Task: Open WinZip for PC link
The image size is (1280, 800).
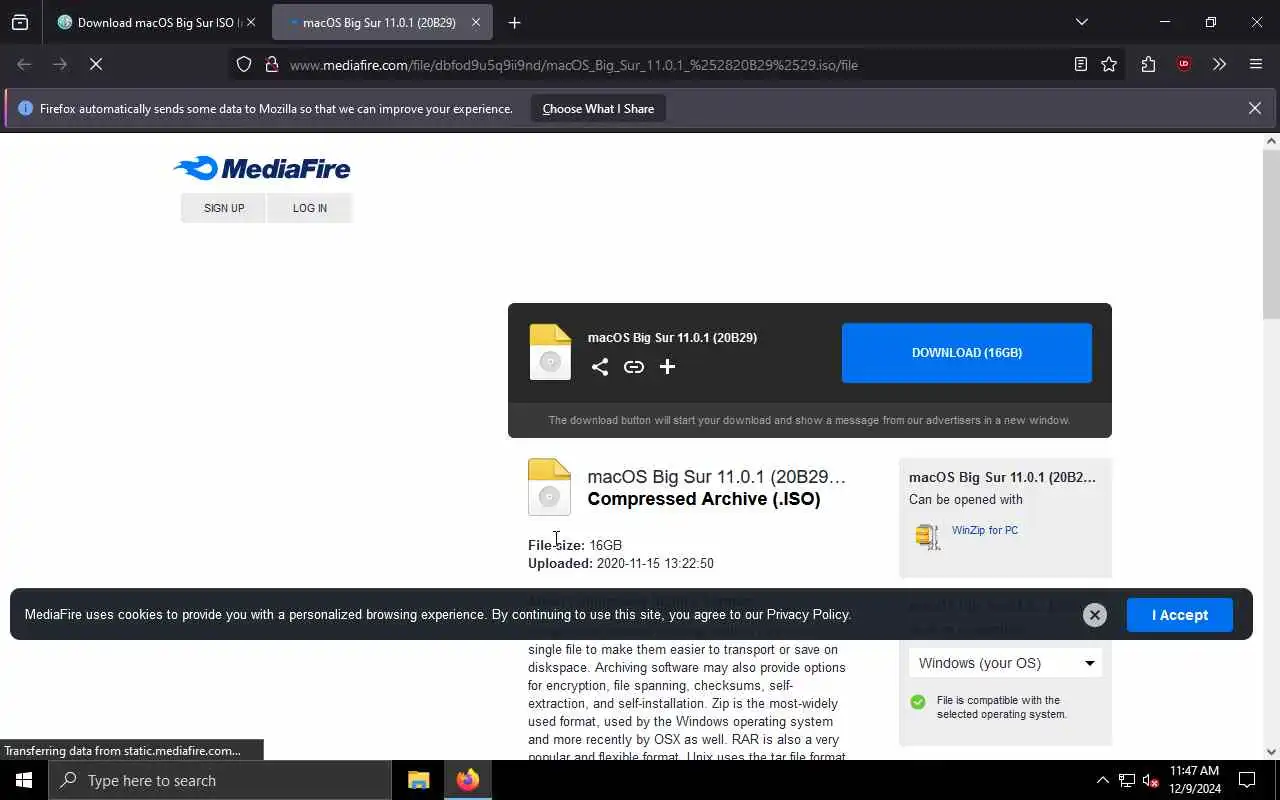Action: pyautogui.click(x=985, y=530)
